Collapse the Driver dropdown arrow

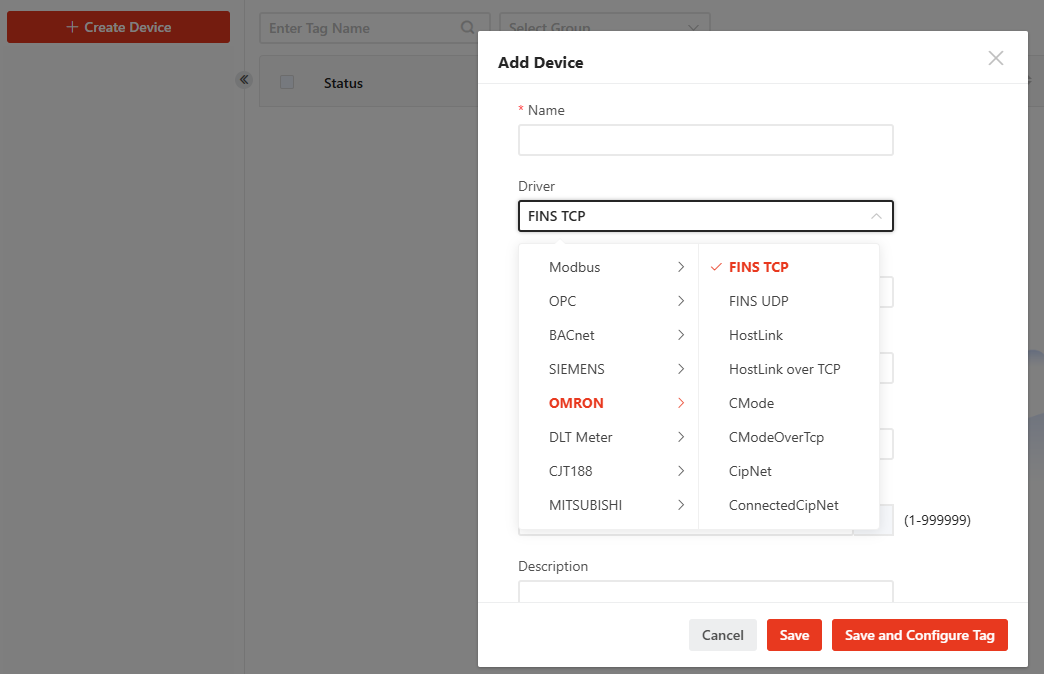pyautogui.click(x=875, y=216)
